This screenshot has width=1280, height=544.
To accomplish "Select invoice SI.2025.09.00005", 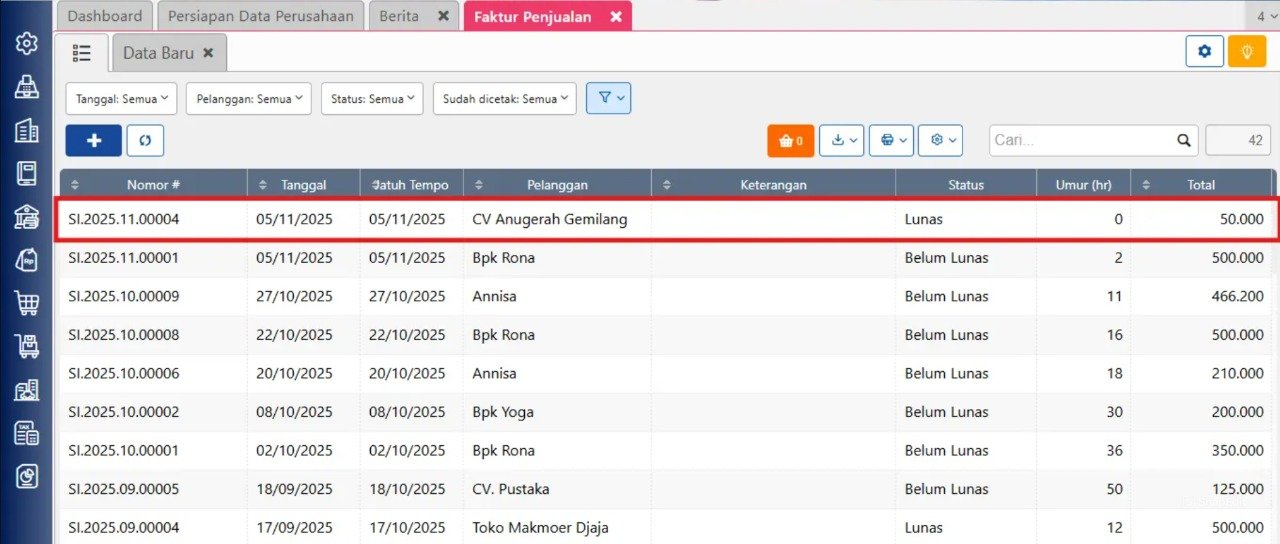I will [666, 489].
